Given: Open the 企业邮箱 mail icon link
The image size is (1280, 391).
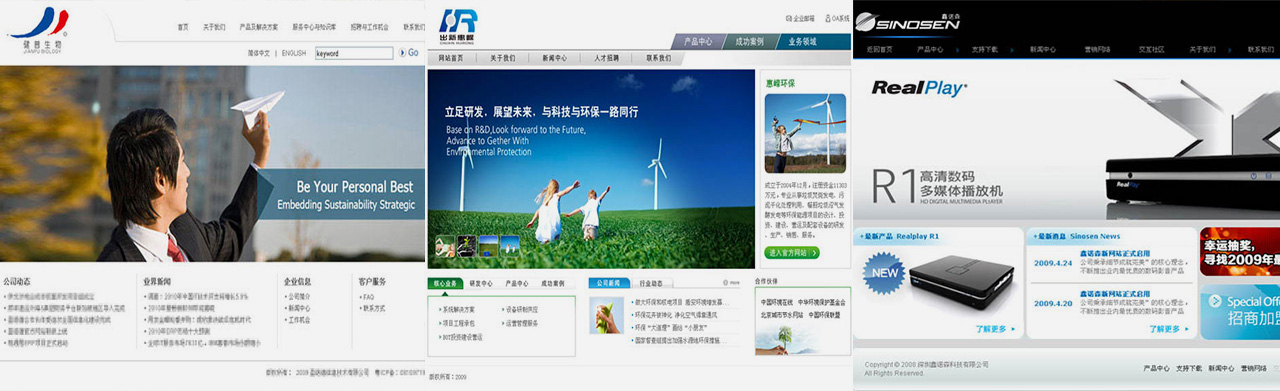Looking at the screenshot, I should click(x=800, y=18).
